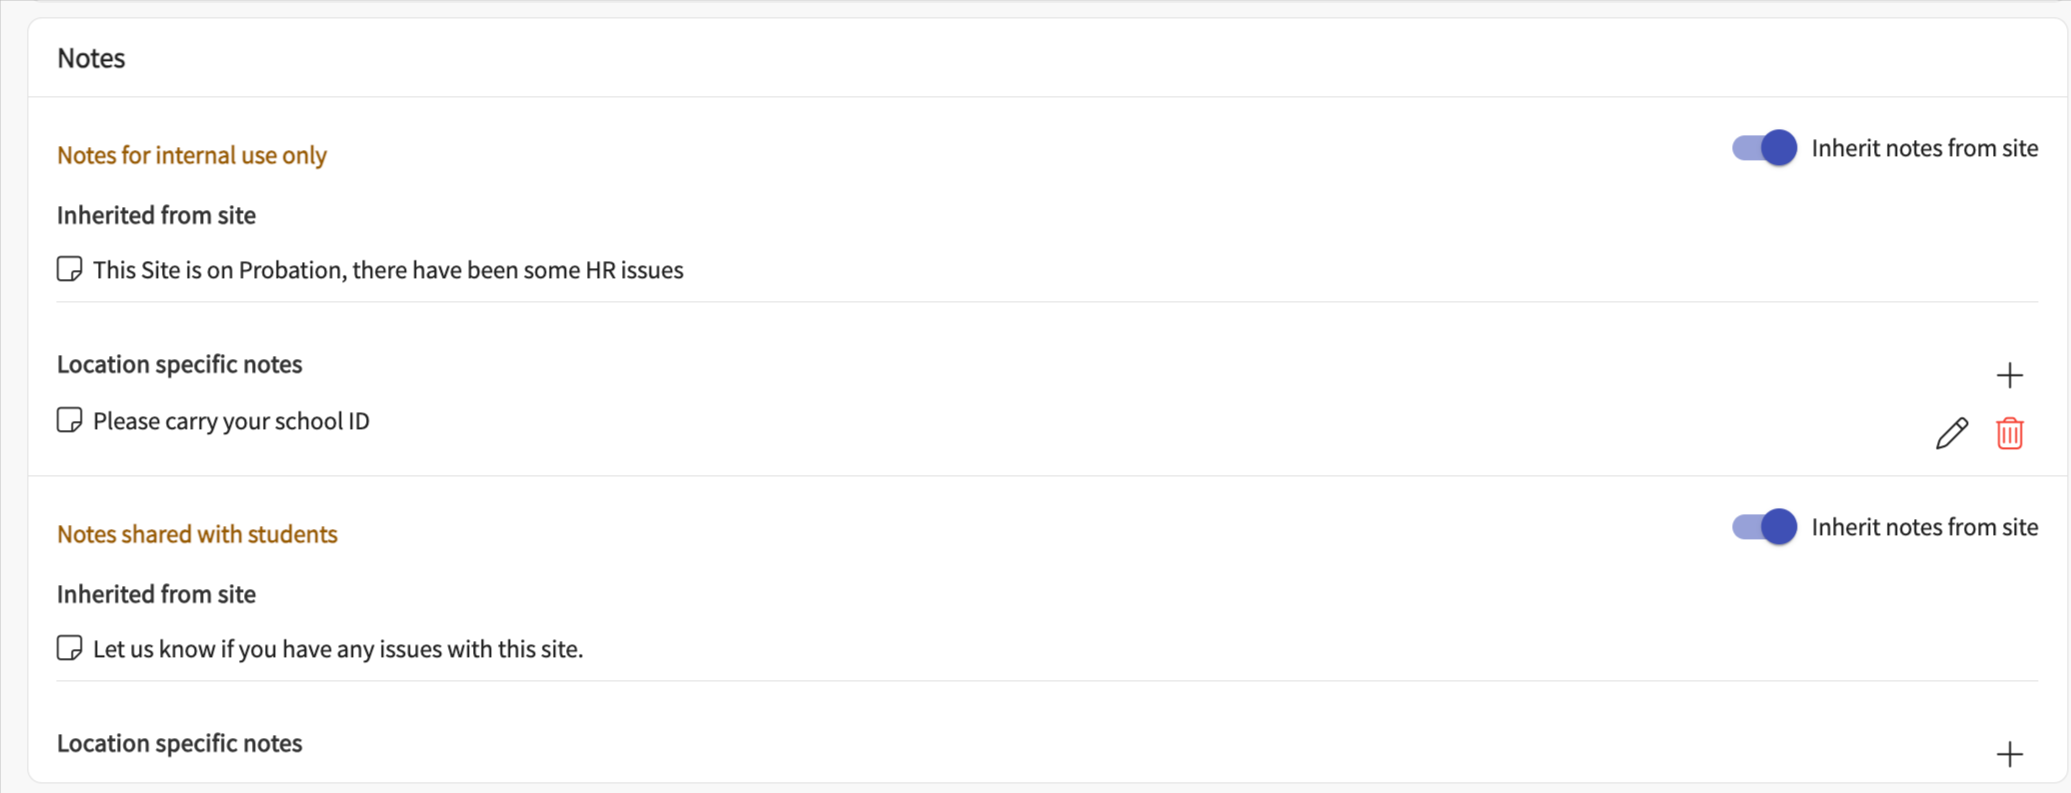
Task: Select the "Notes shared with students" heading
Action: pos(197,534)
